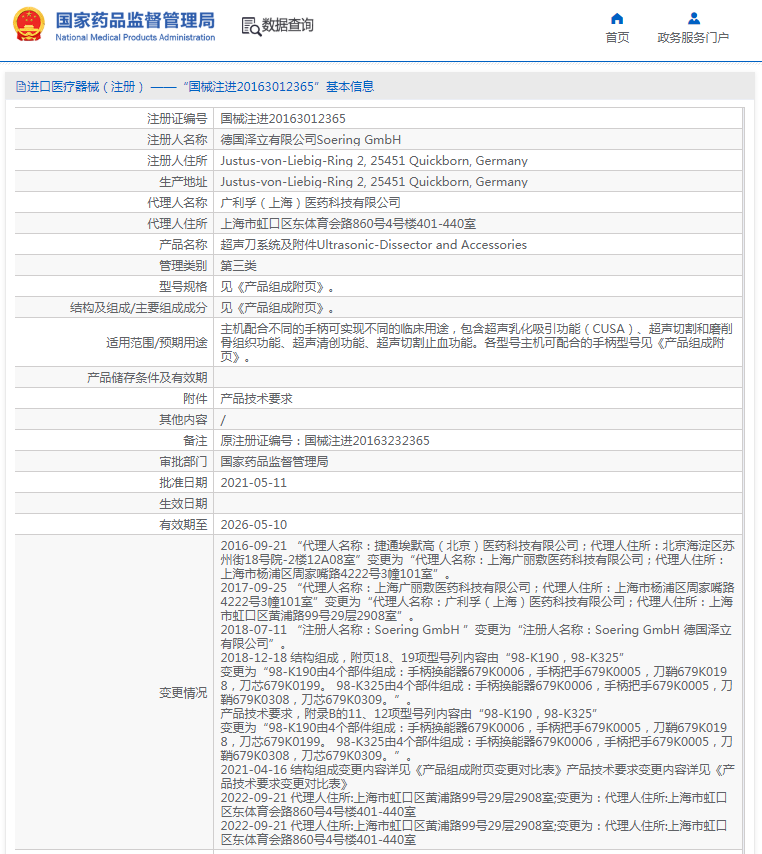Click the 基本信息 section heading
Viewport: 762px width, 854px height.
pyautogui.click(x=350, y=87)
